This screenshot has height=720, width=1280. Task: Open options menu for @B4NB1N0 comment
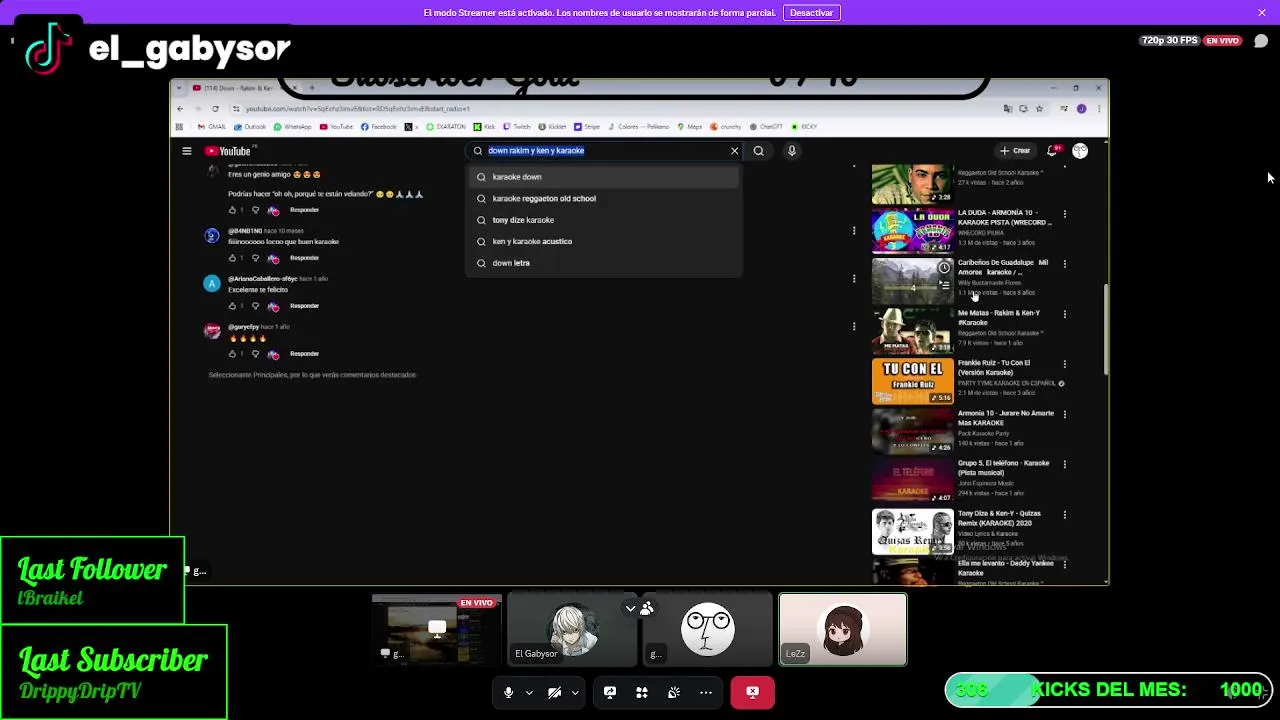(x=854, y=231)
